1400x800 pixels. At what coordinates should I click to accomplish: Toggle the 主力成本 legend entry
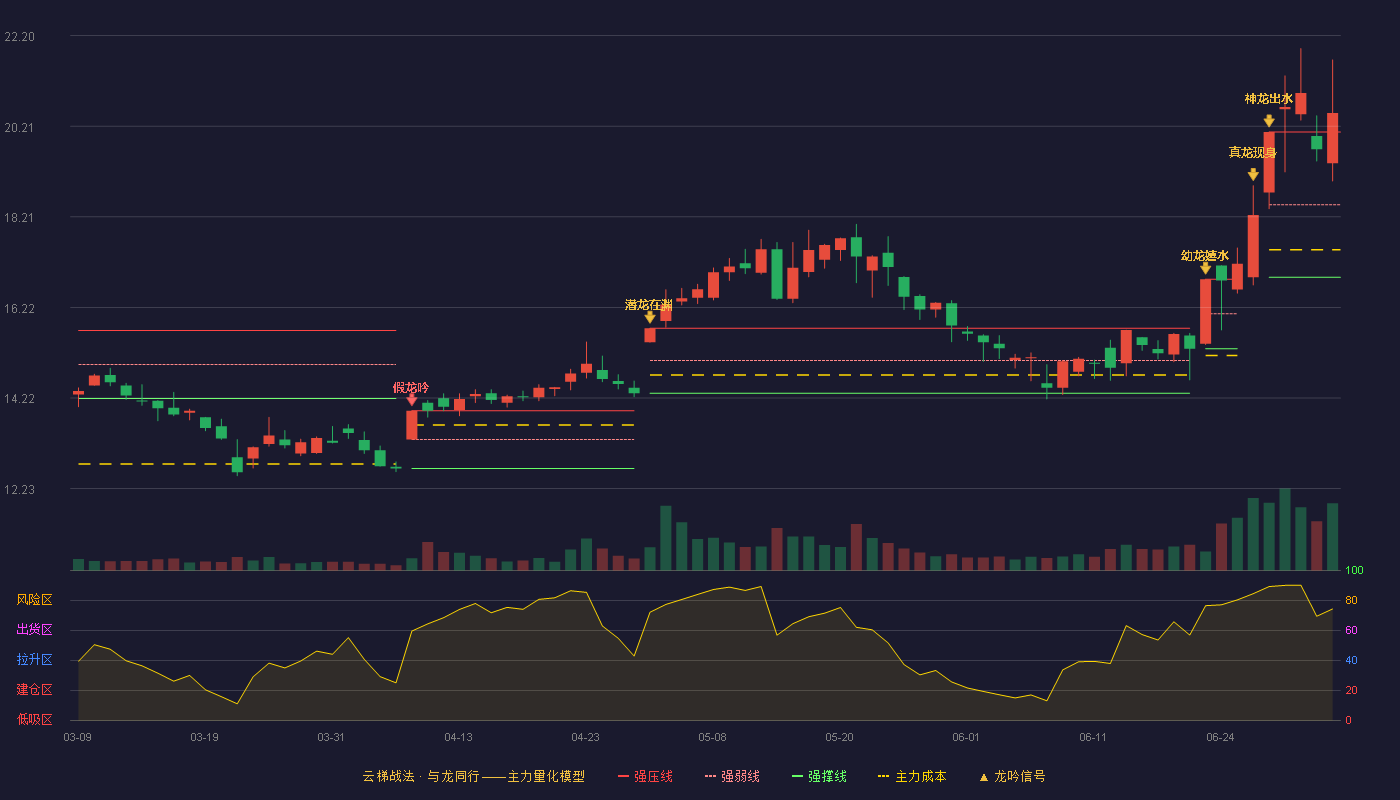tap(912, 777)
